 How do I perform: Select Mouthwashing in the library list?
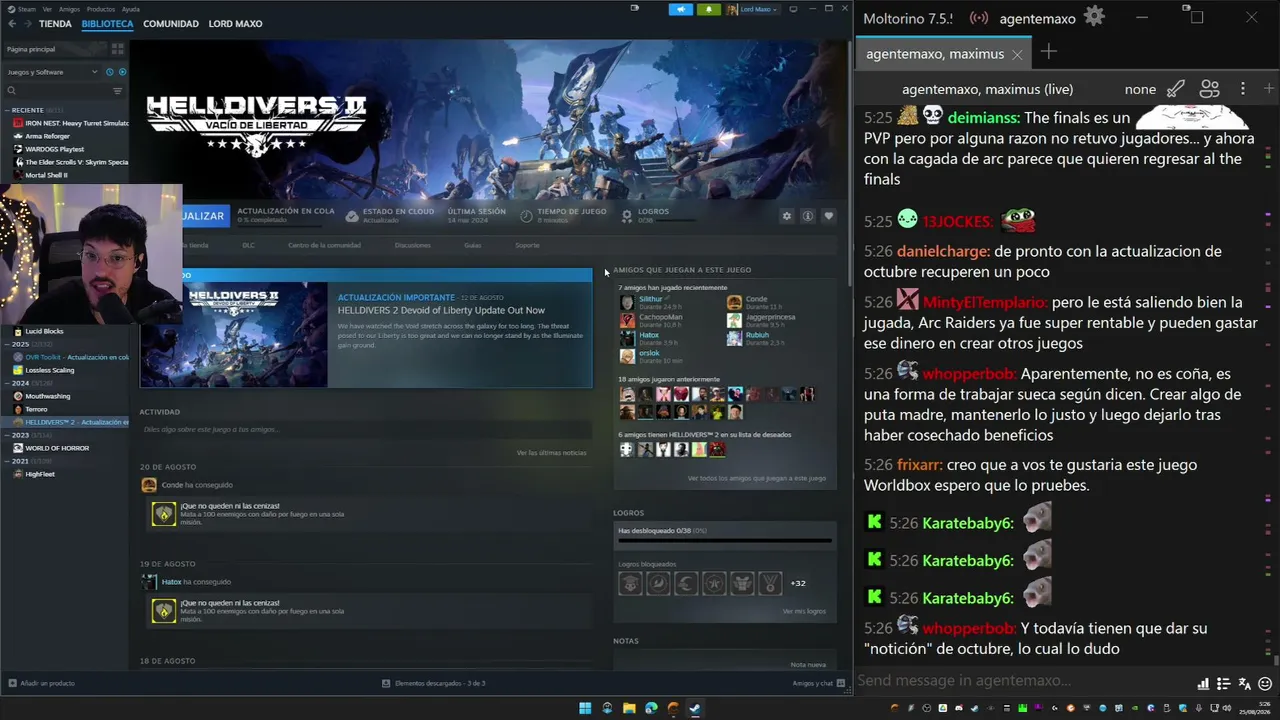pyautogui.click(x=48, y=396)
